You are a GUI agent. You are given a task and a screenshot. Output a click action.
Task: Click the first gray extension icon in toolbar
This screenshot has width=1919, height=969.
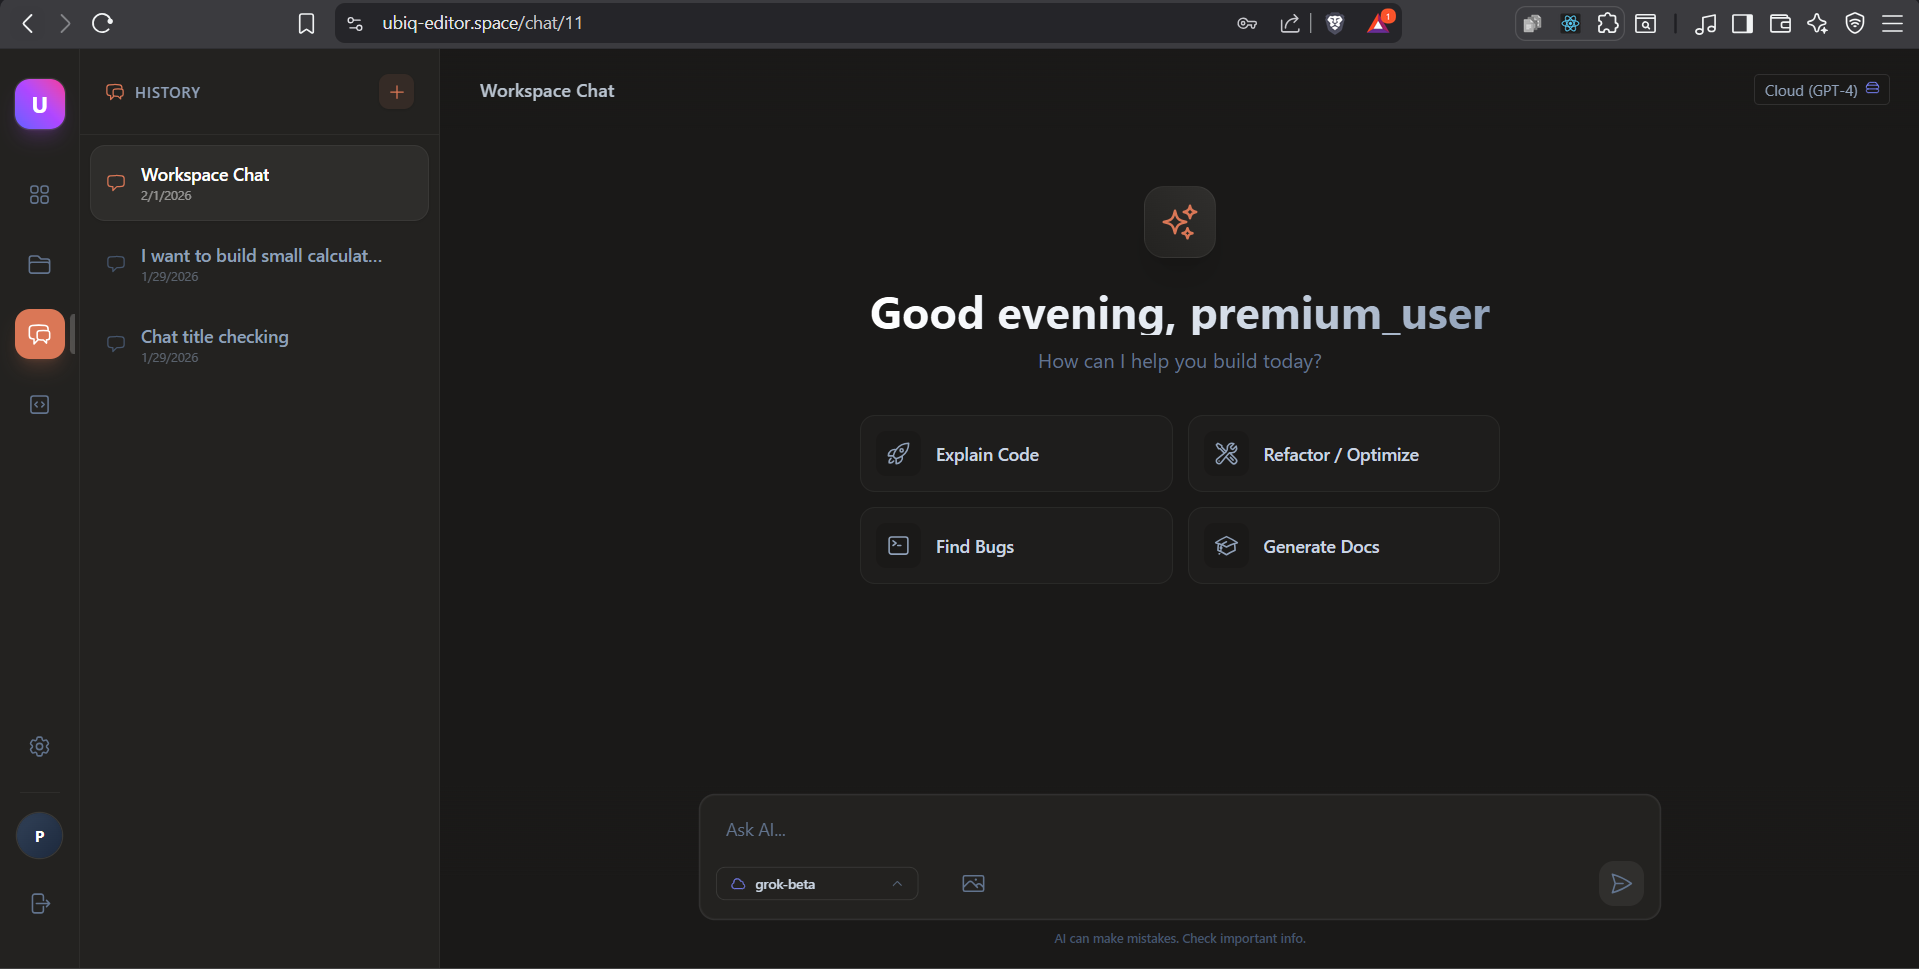pos(1532,23)
